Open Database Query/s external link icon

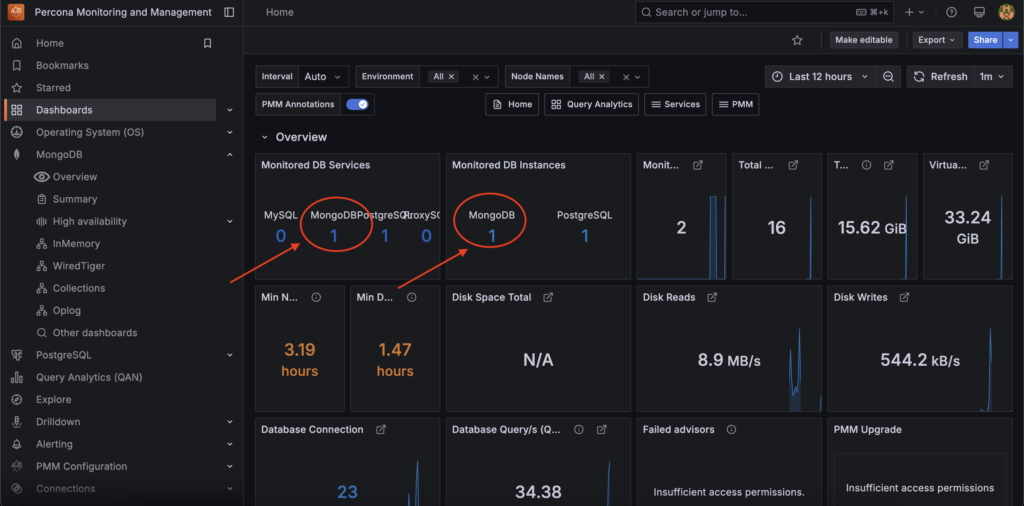point(601,430)
